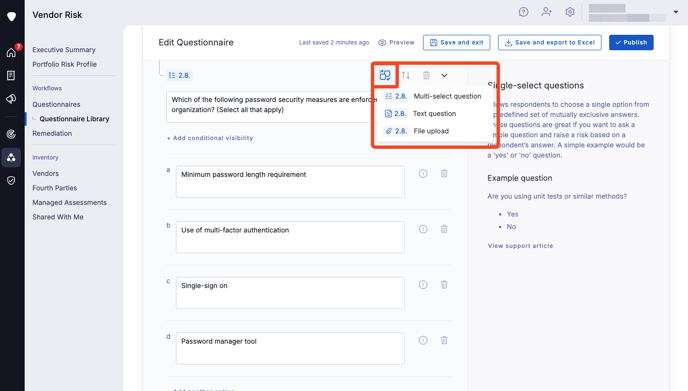Image resolution: width=688 pixels, height=391 pixels.
Task: Select Questionnaire Library in the sidebar
Action: click(74, 119)
